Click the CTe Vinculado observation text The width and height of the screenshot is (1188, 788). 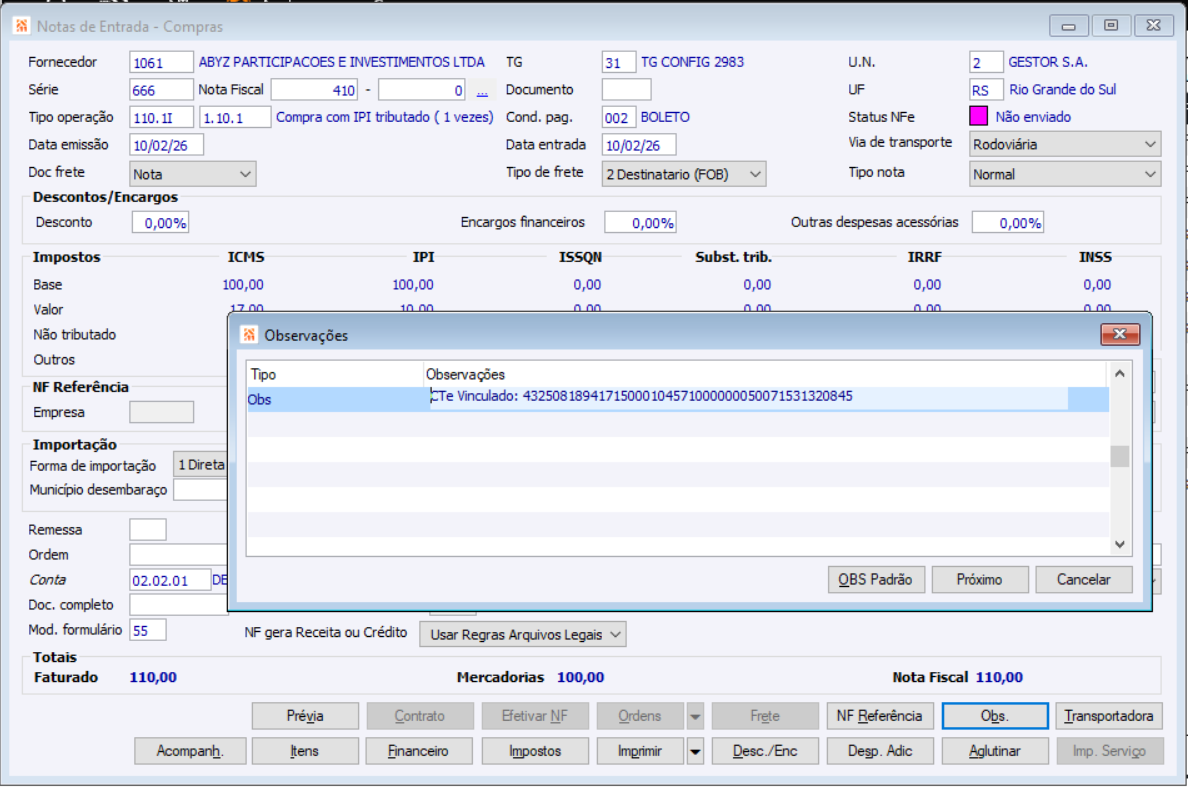tap(641, 396)
